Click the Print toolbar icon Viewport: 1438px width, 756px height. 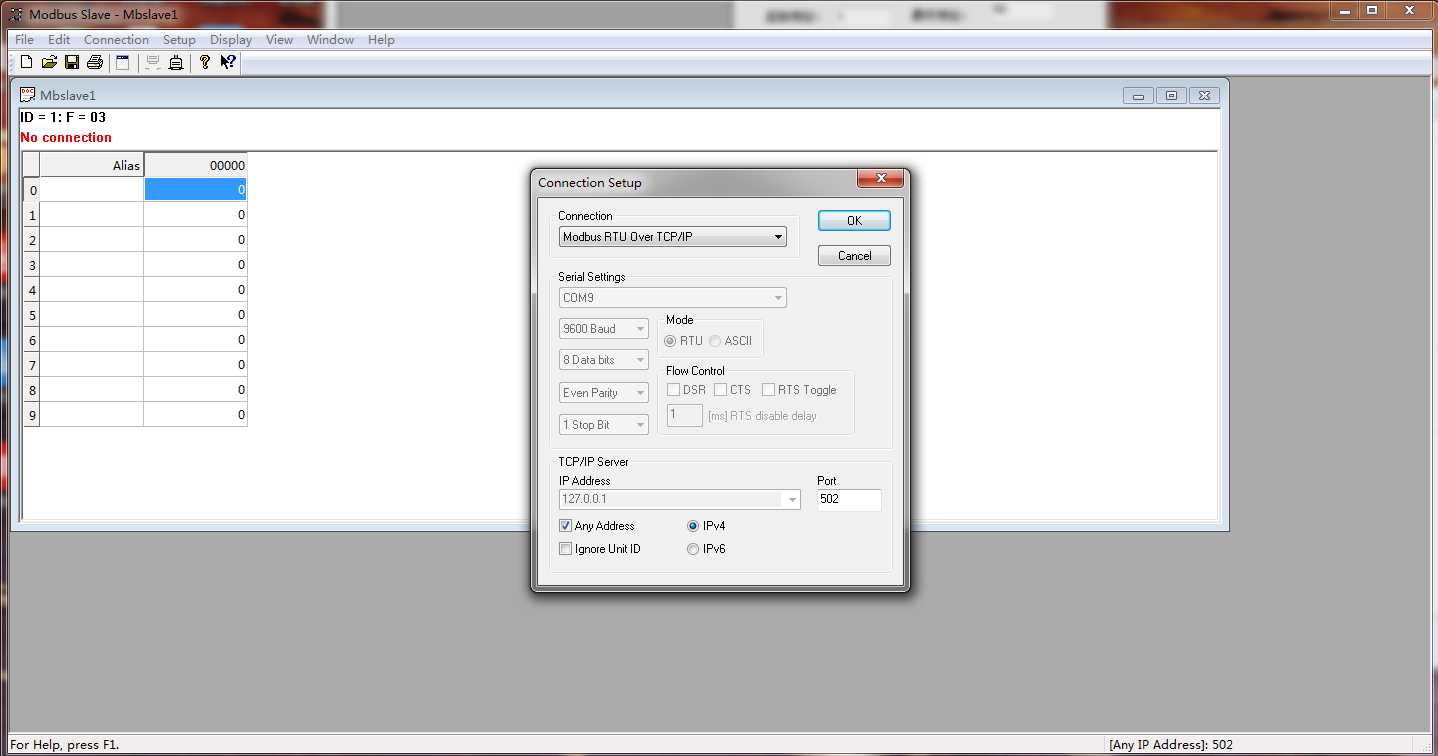95,62
